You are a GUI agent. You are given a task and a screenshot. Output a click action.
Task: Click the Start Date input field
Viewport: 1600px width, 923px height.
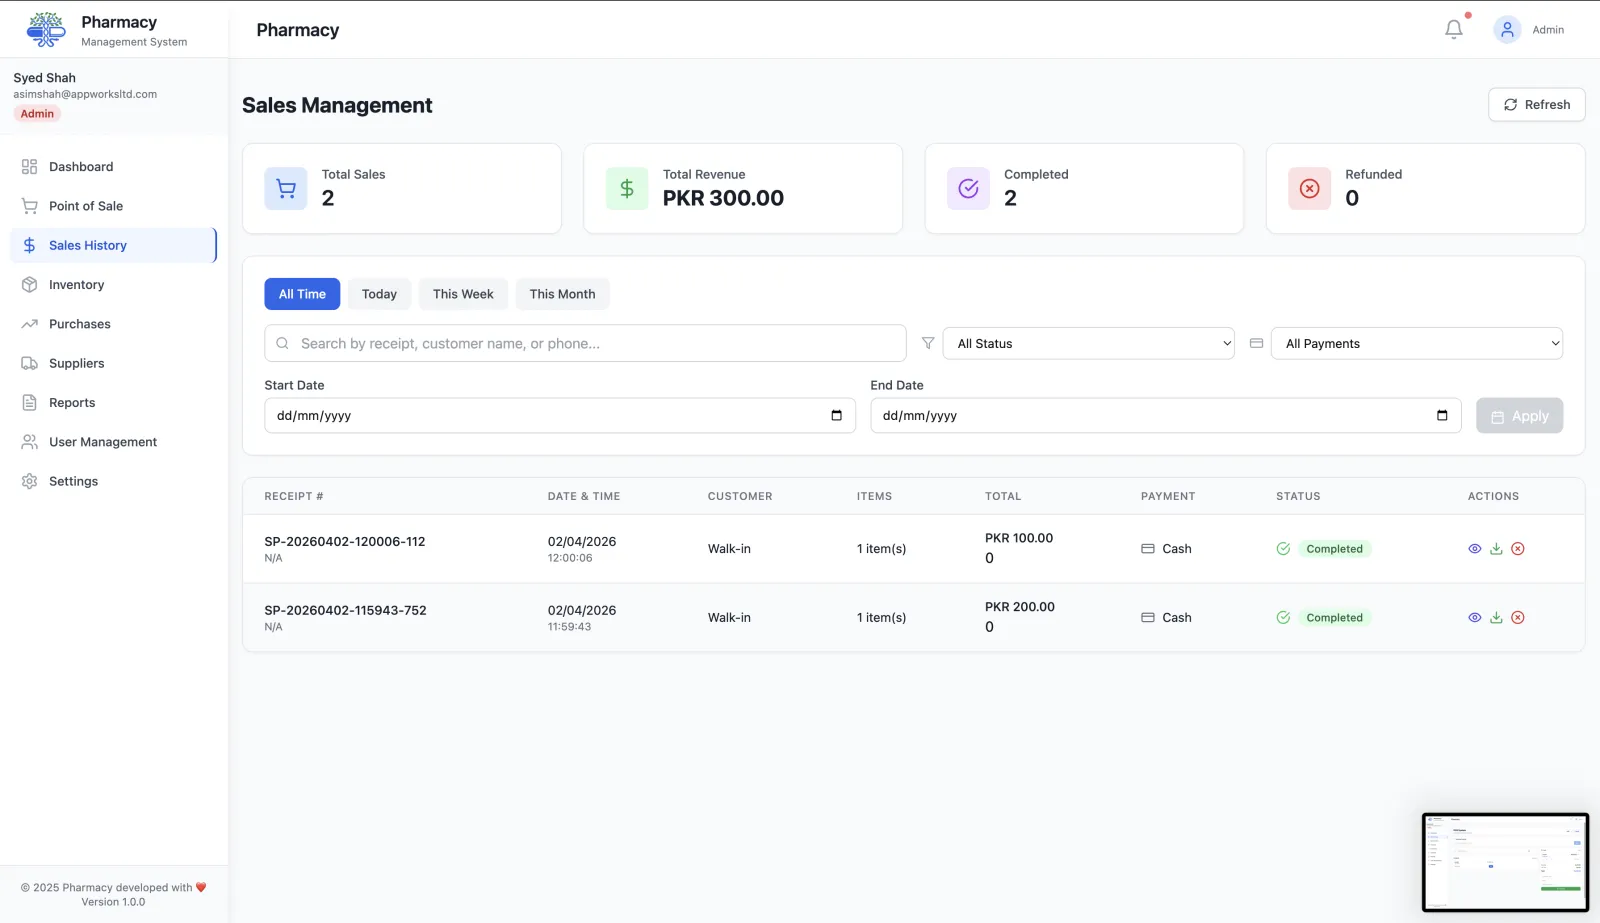click(x=560, y=416)
